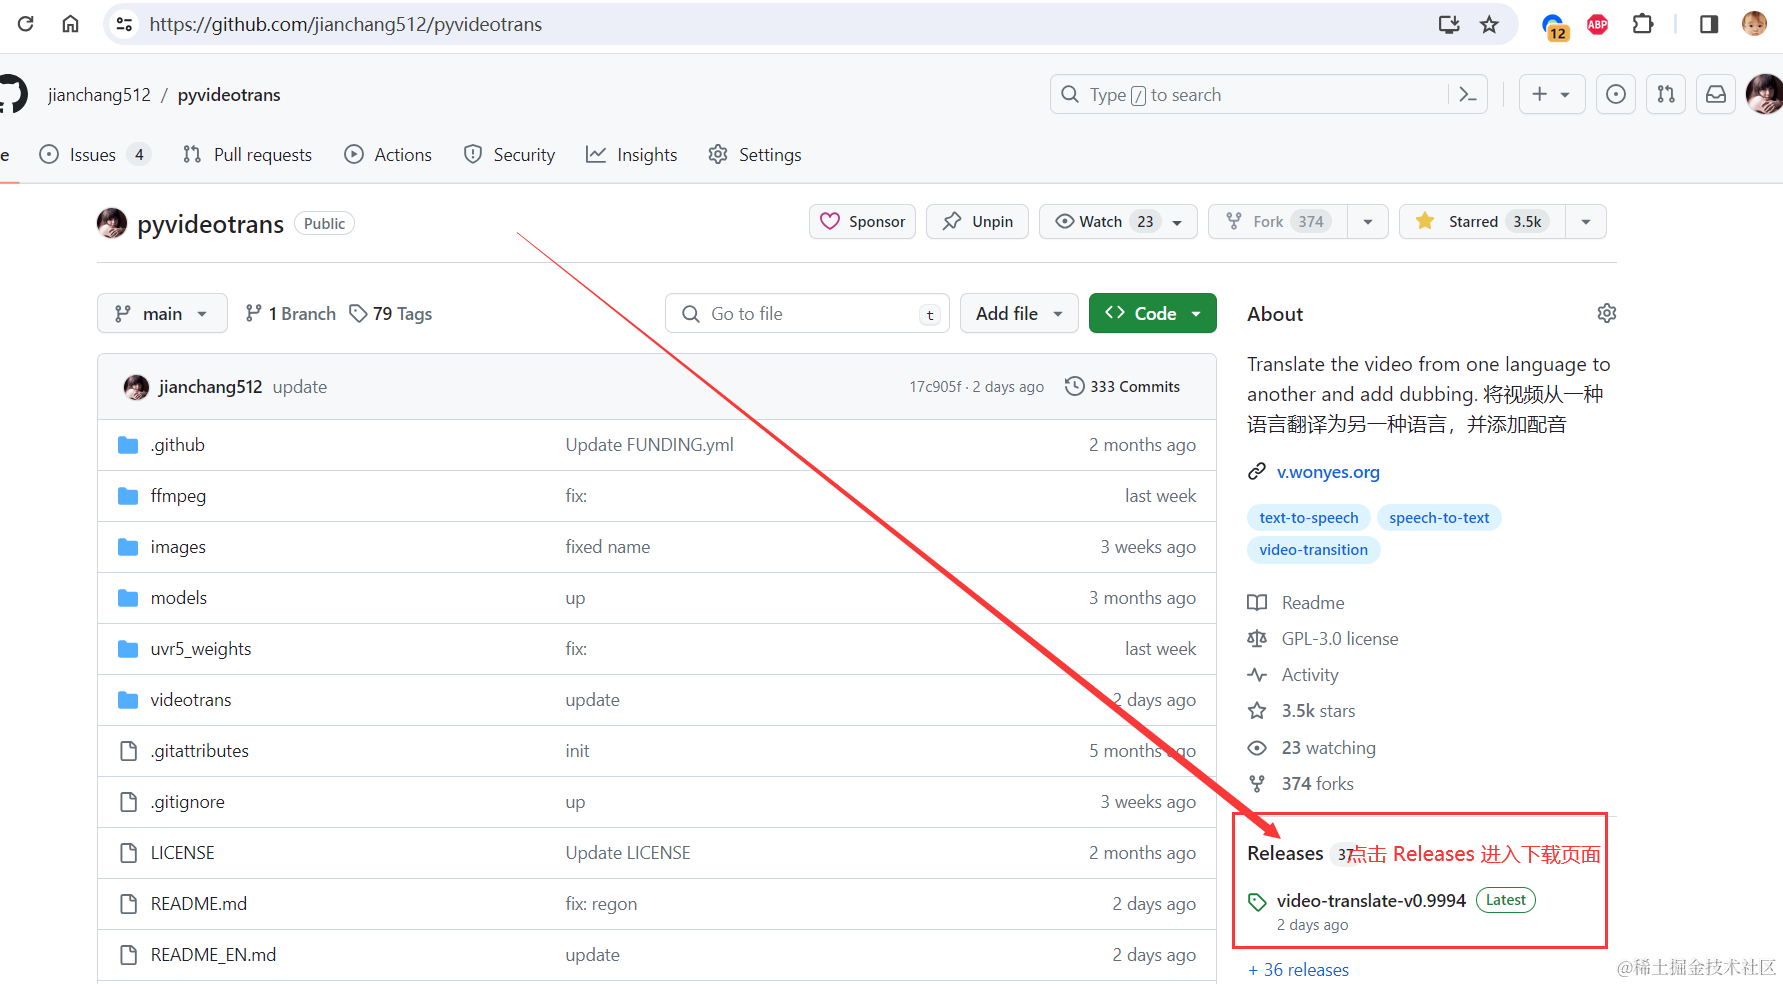The height and width of the screenshot is (984, 1783).
Task: Unpin the pyvideotrans repository
Action: (x=978, y=222)
